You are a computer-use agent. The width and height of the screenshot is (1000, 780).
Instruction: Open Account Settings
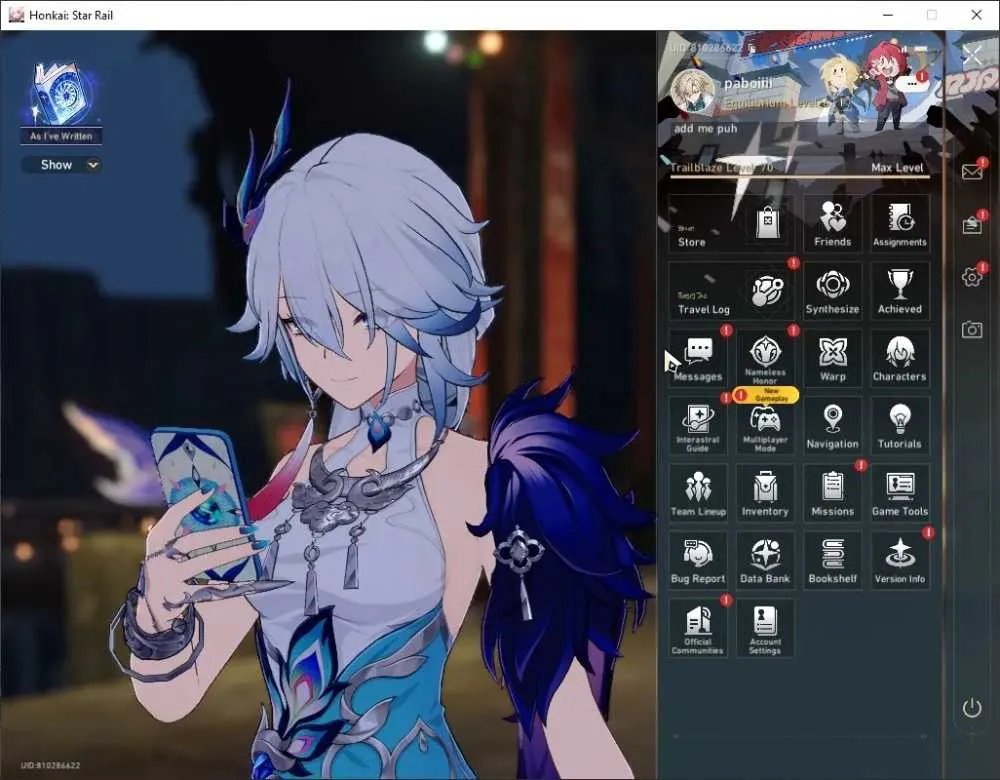[765, 628]
